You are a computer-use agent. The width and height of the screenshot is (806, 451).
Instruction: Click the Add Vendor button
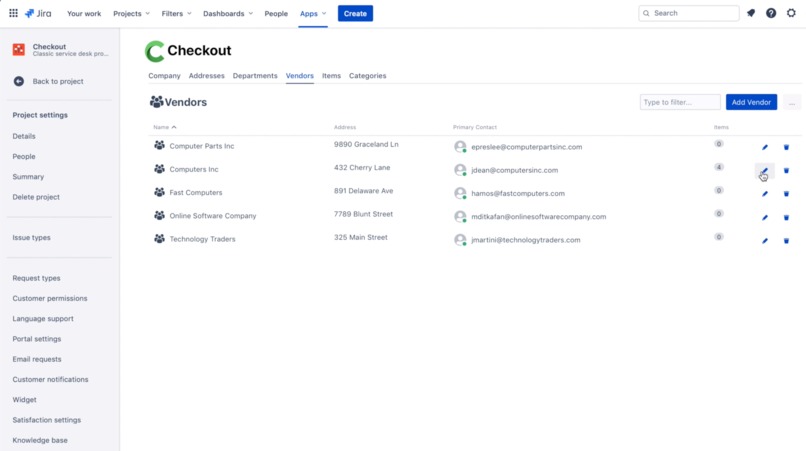point(751,102)
